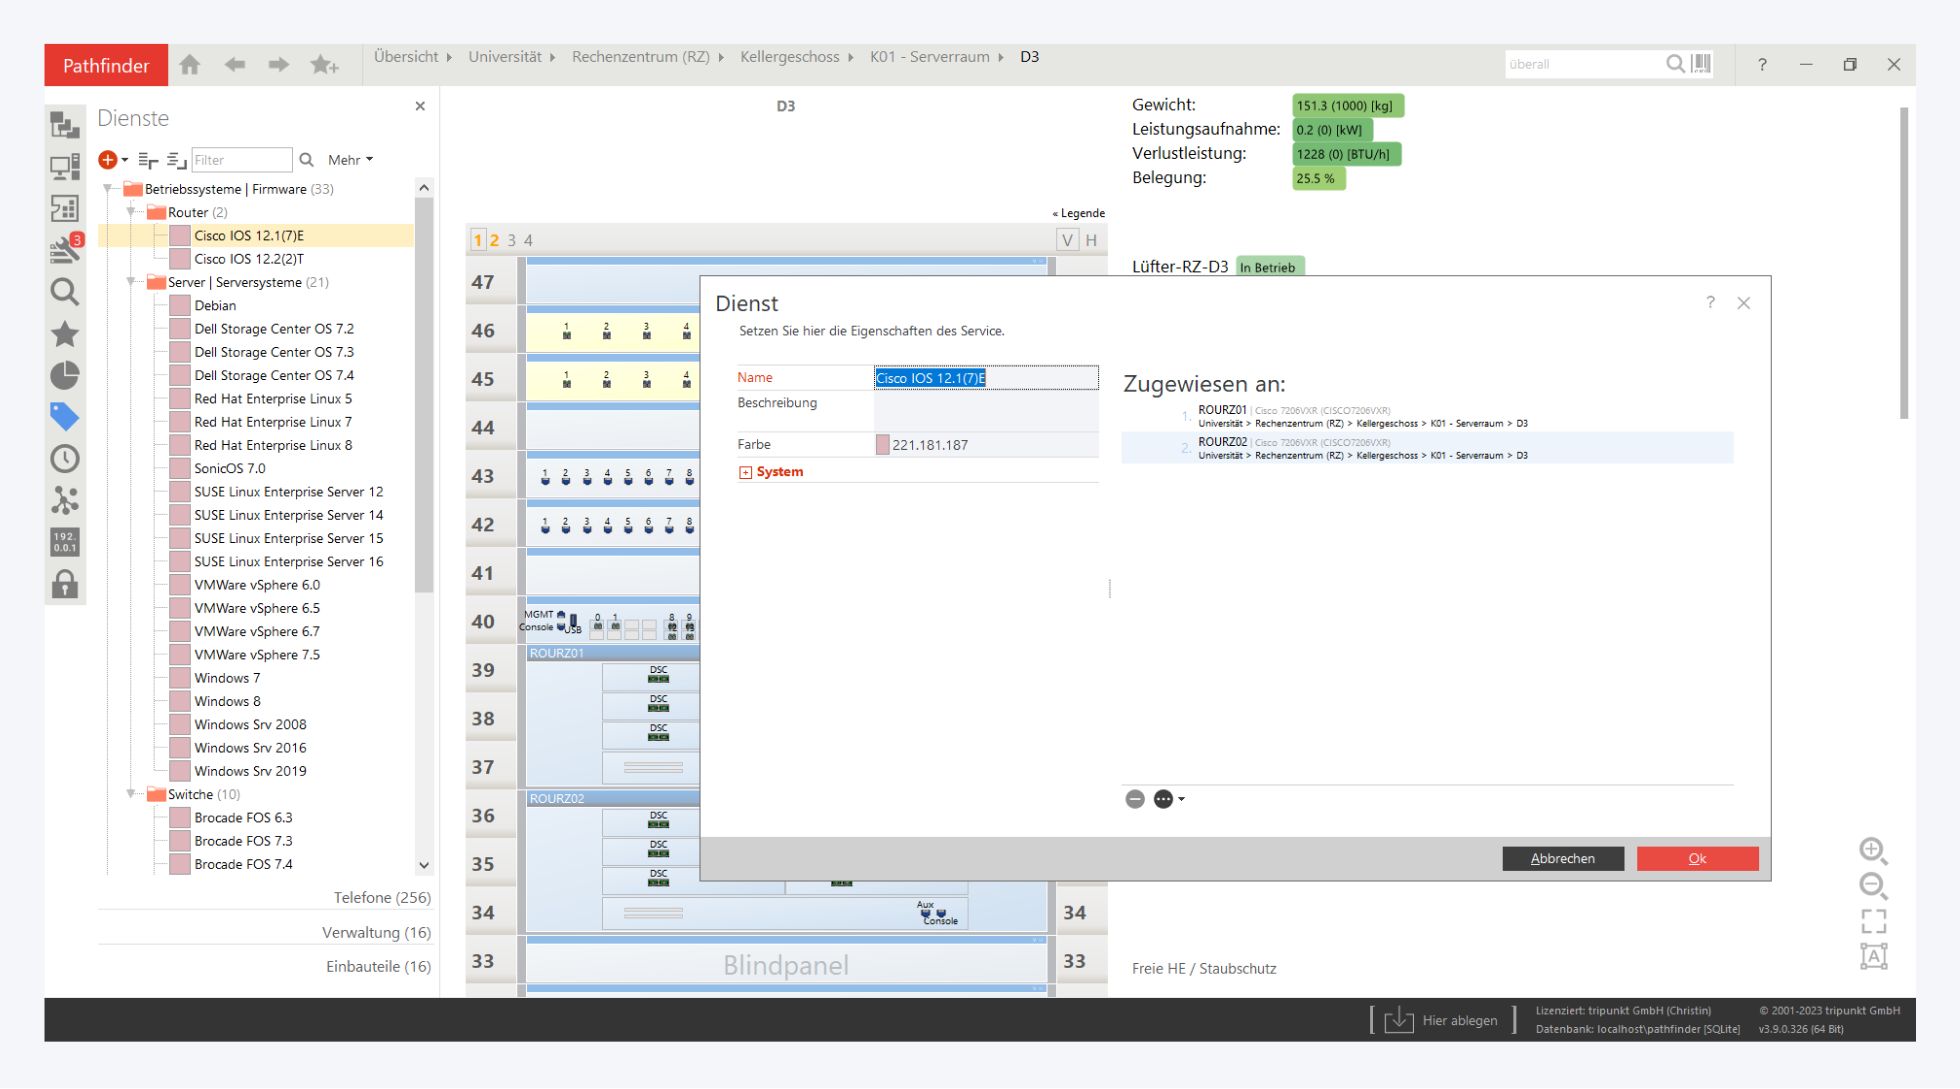
Task: Open the Mehr dropdown
Action: coord(350,160)
